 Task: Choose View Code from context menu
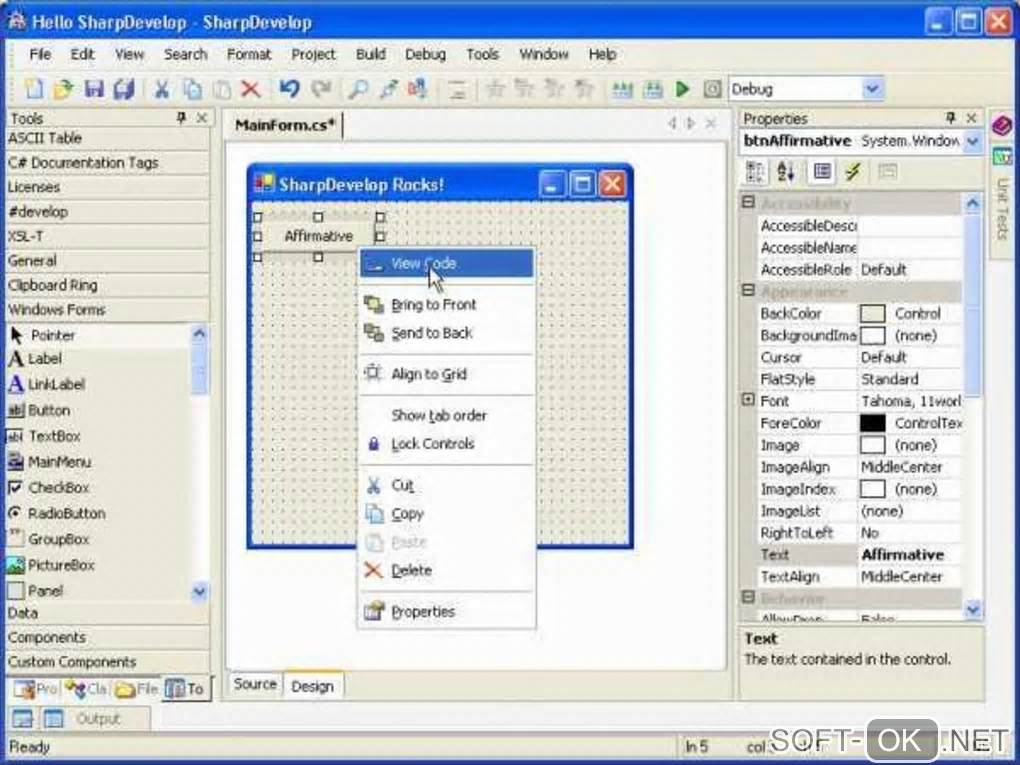tap(447, 263)
